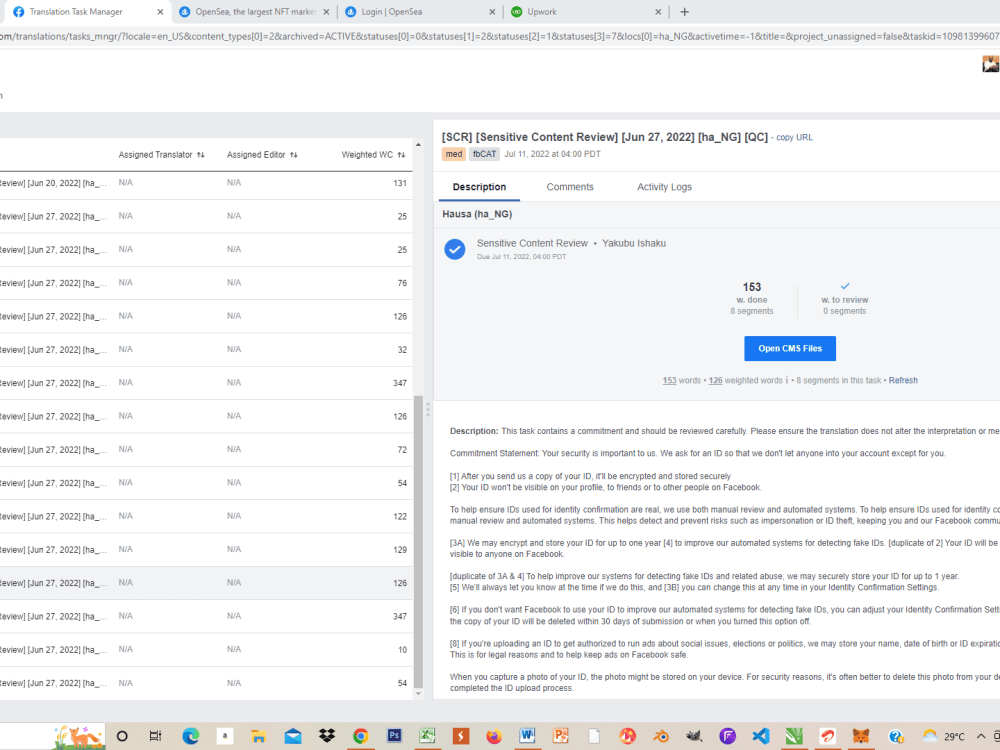
Task: Switch to OpenSea largest NFT marketplace tab
Action: click(254, 11)
